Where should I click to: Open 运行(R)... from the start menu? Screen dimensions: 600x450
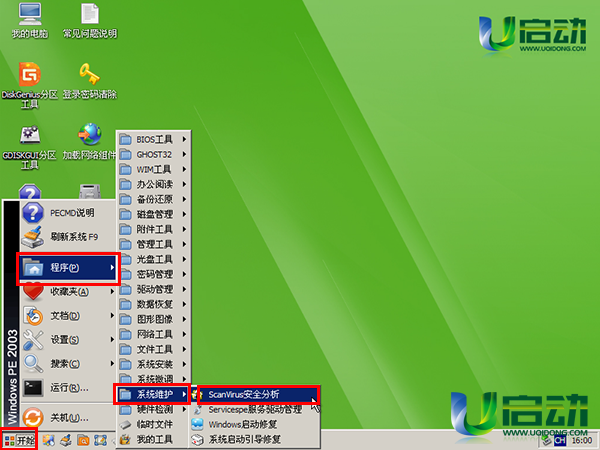68,388
